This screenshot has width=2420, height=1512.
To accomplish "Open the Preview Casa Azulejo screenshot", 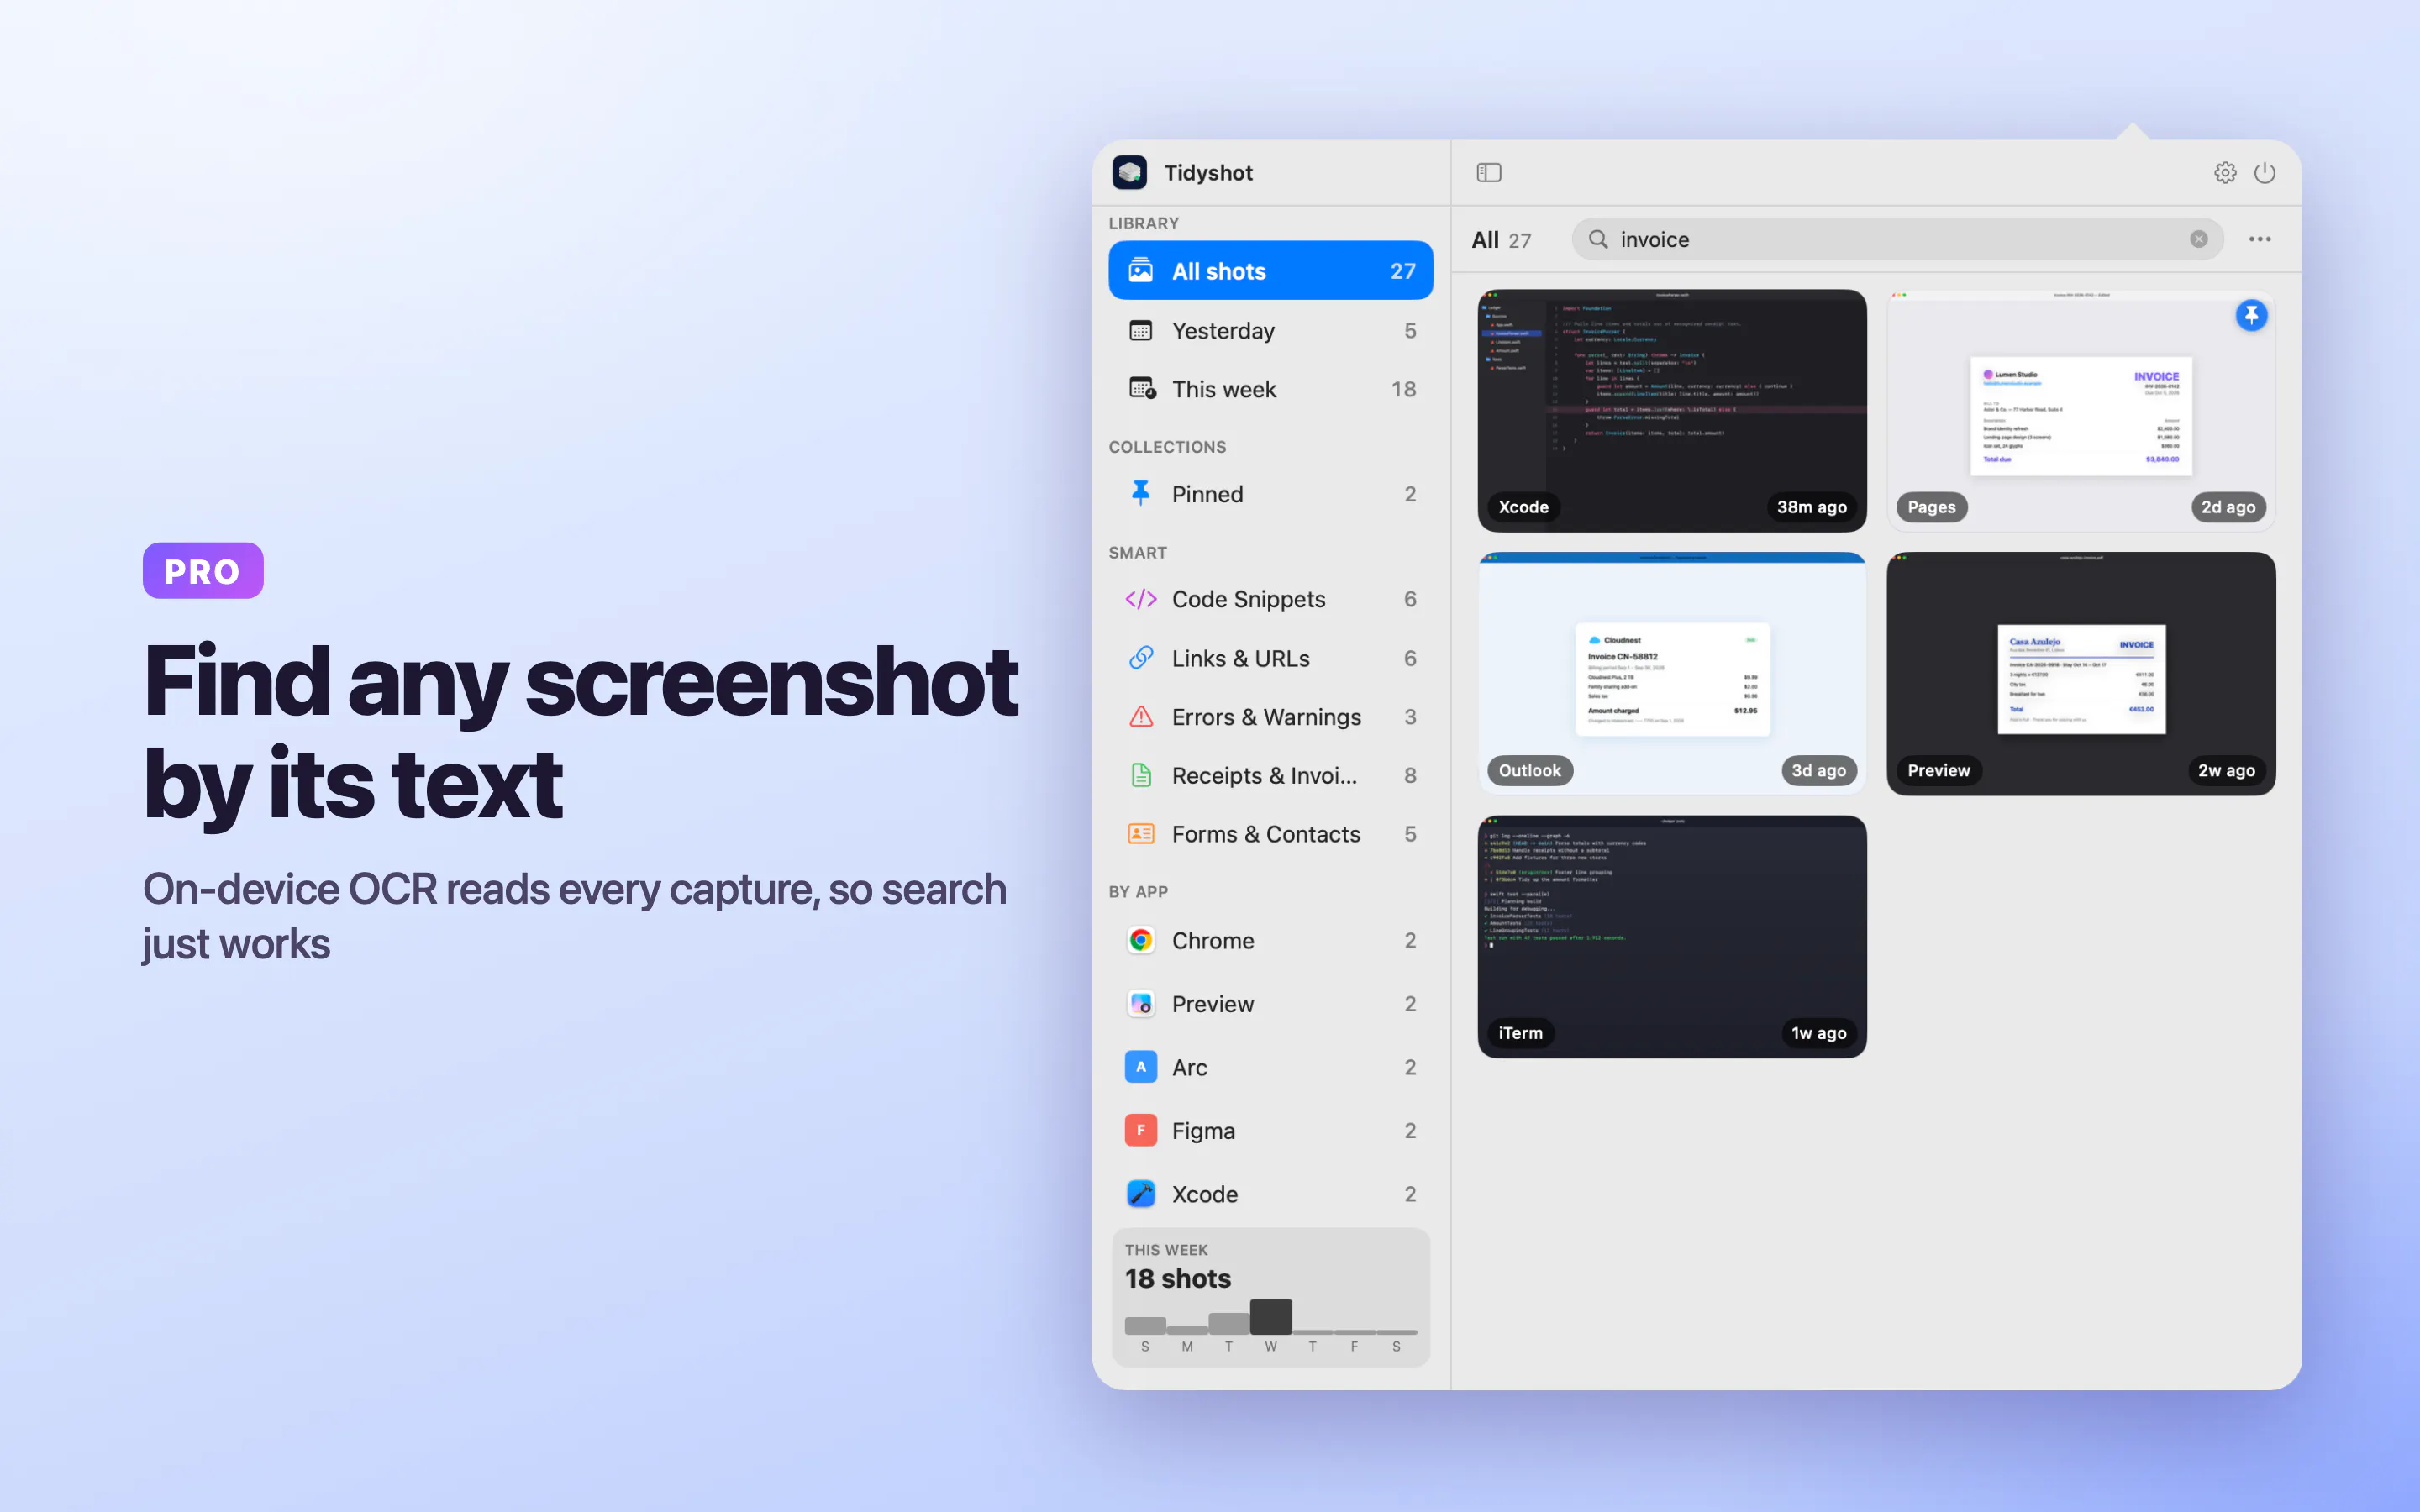I will pos(2081,674).
